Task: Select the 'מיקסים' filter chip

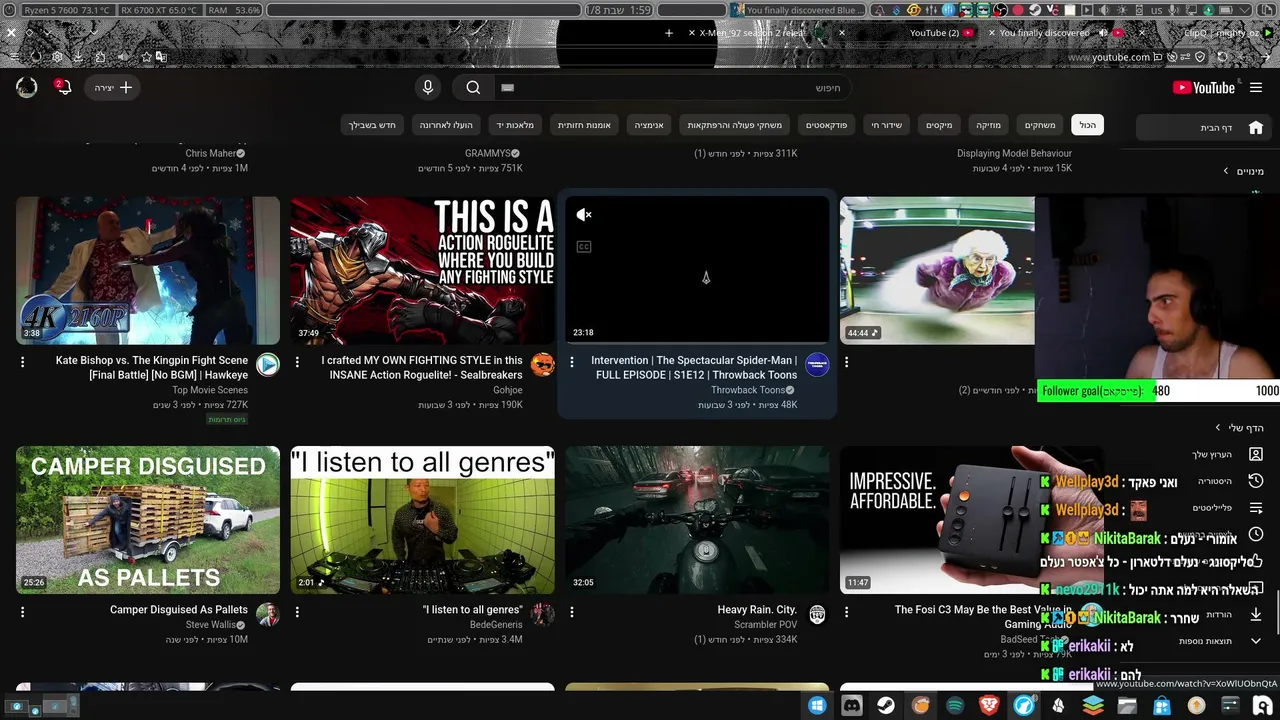Action: coord(939,125)
